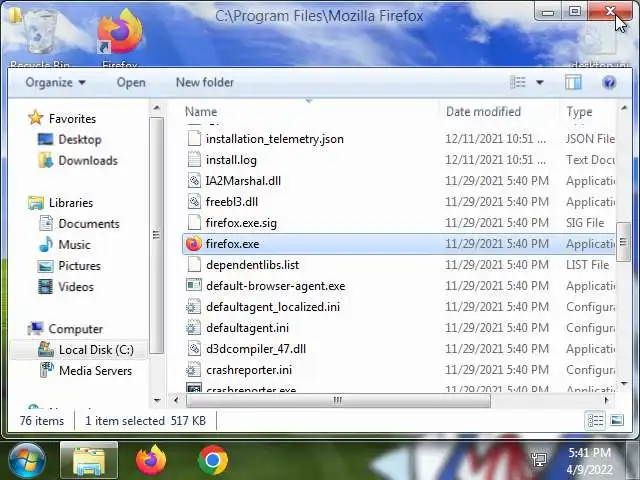Select the firefox.exe file icon
Viewport: 640px width, 480px height.
pyautogui.click(x=193, y=244)
